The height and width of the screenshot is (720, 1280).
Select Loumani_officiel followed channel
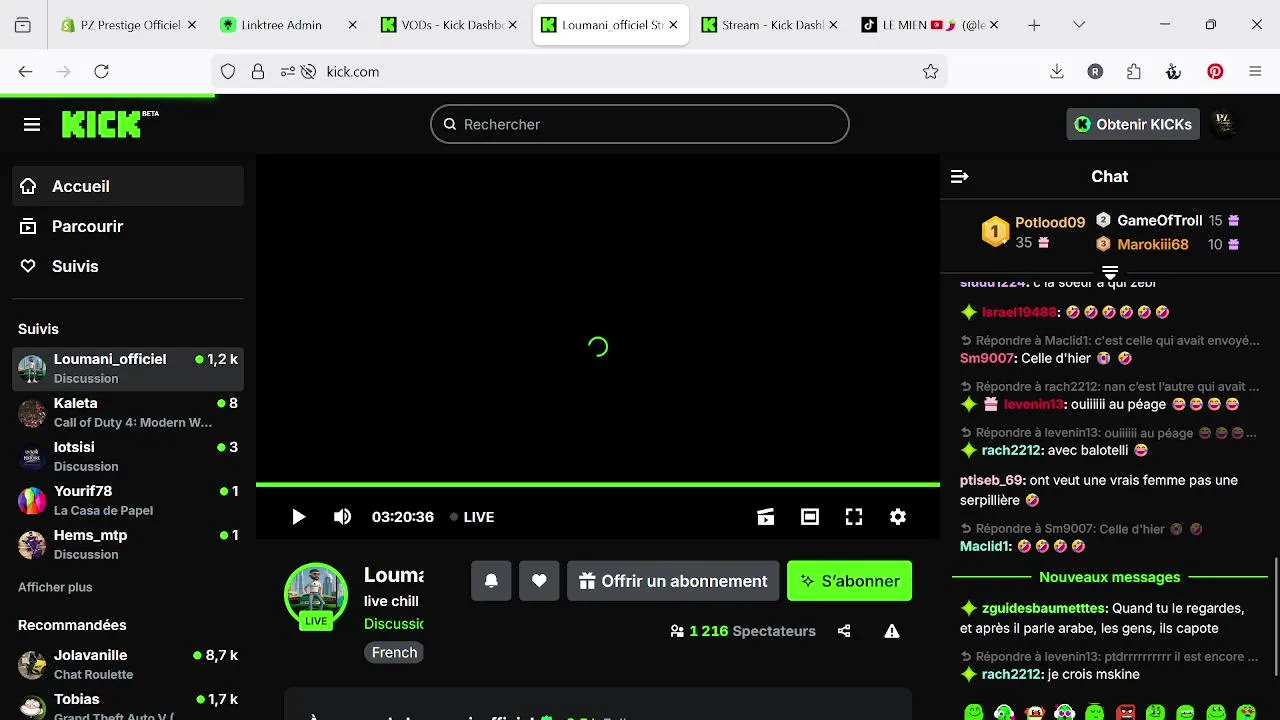click(128, 368)
